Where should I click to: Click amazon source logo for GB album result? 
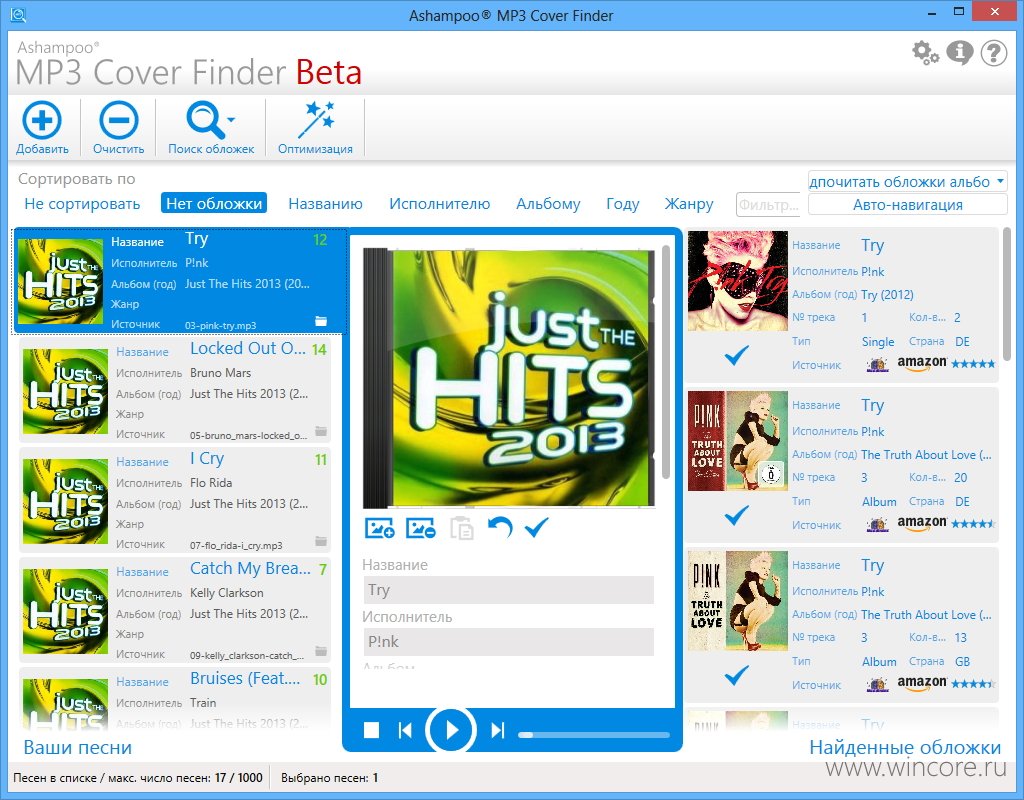(x=921, y=684)
